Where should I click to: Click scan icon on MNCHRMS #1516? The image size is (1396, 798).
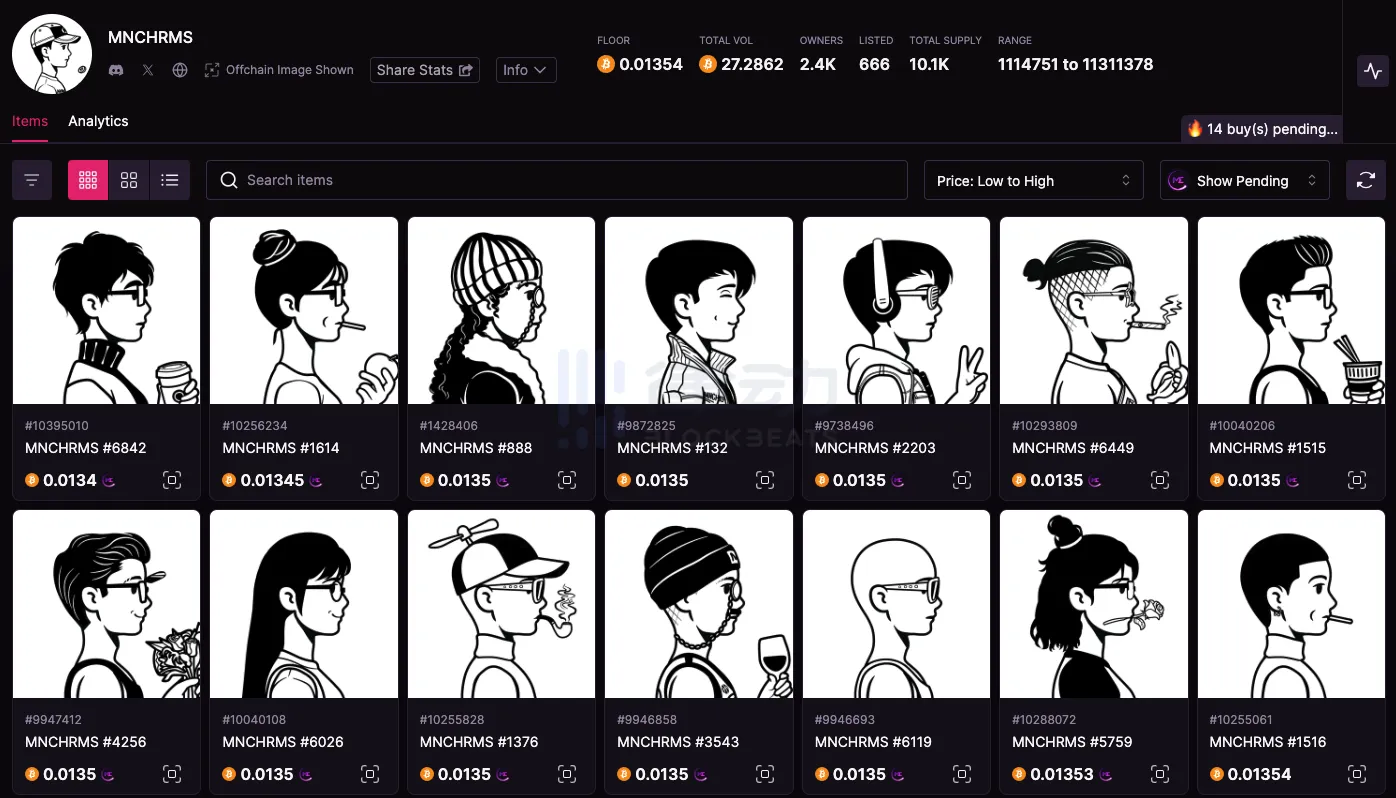click(x=1357, y=774)
